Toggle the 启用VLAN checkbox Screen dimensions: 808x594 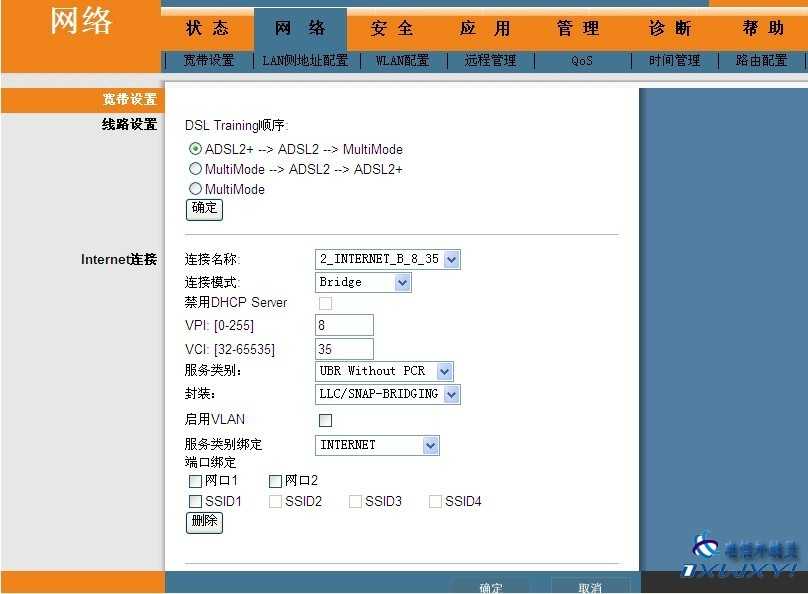pyautogui.click(x=325, y=420)
